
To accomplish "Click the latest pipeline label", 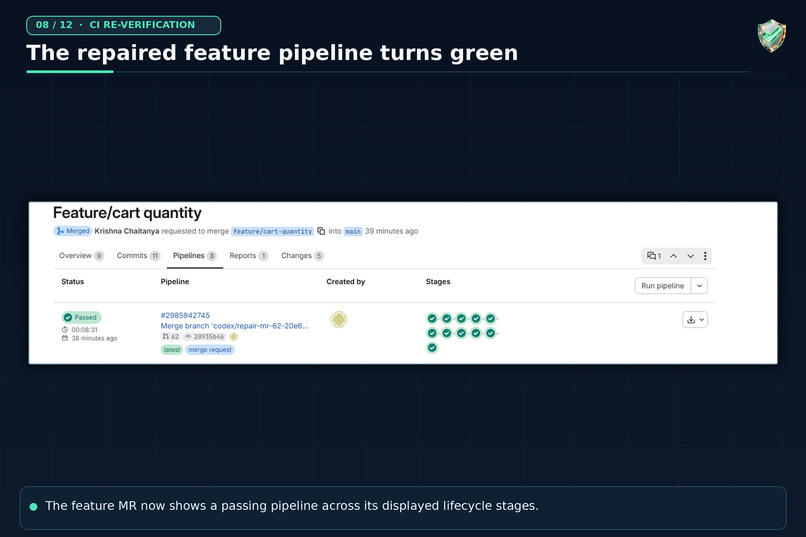I will [172, 350].
